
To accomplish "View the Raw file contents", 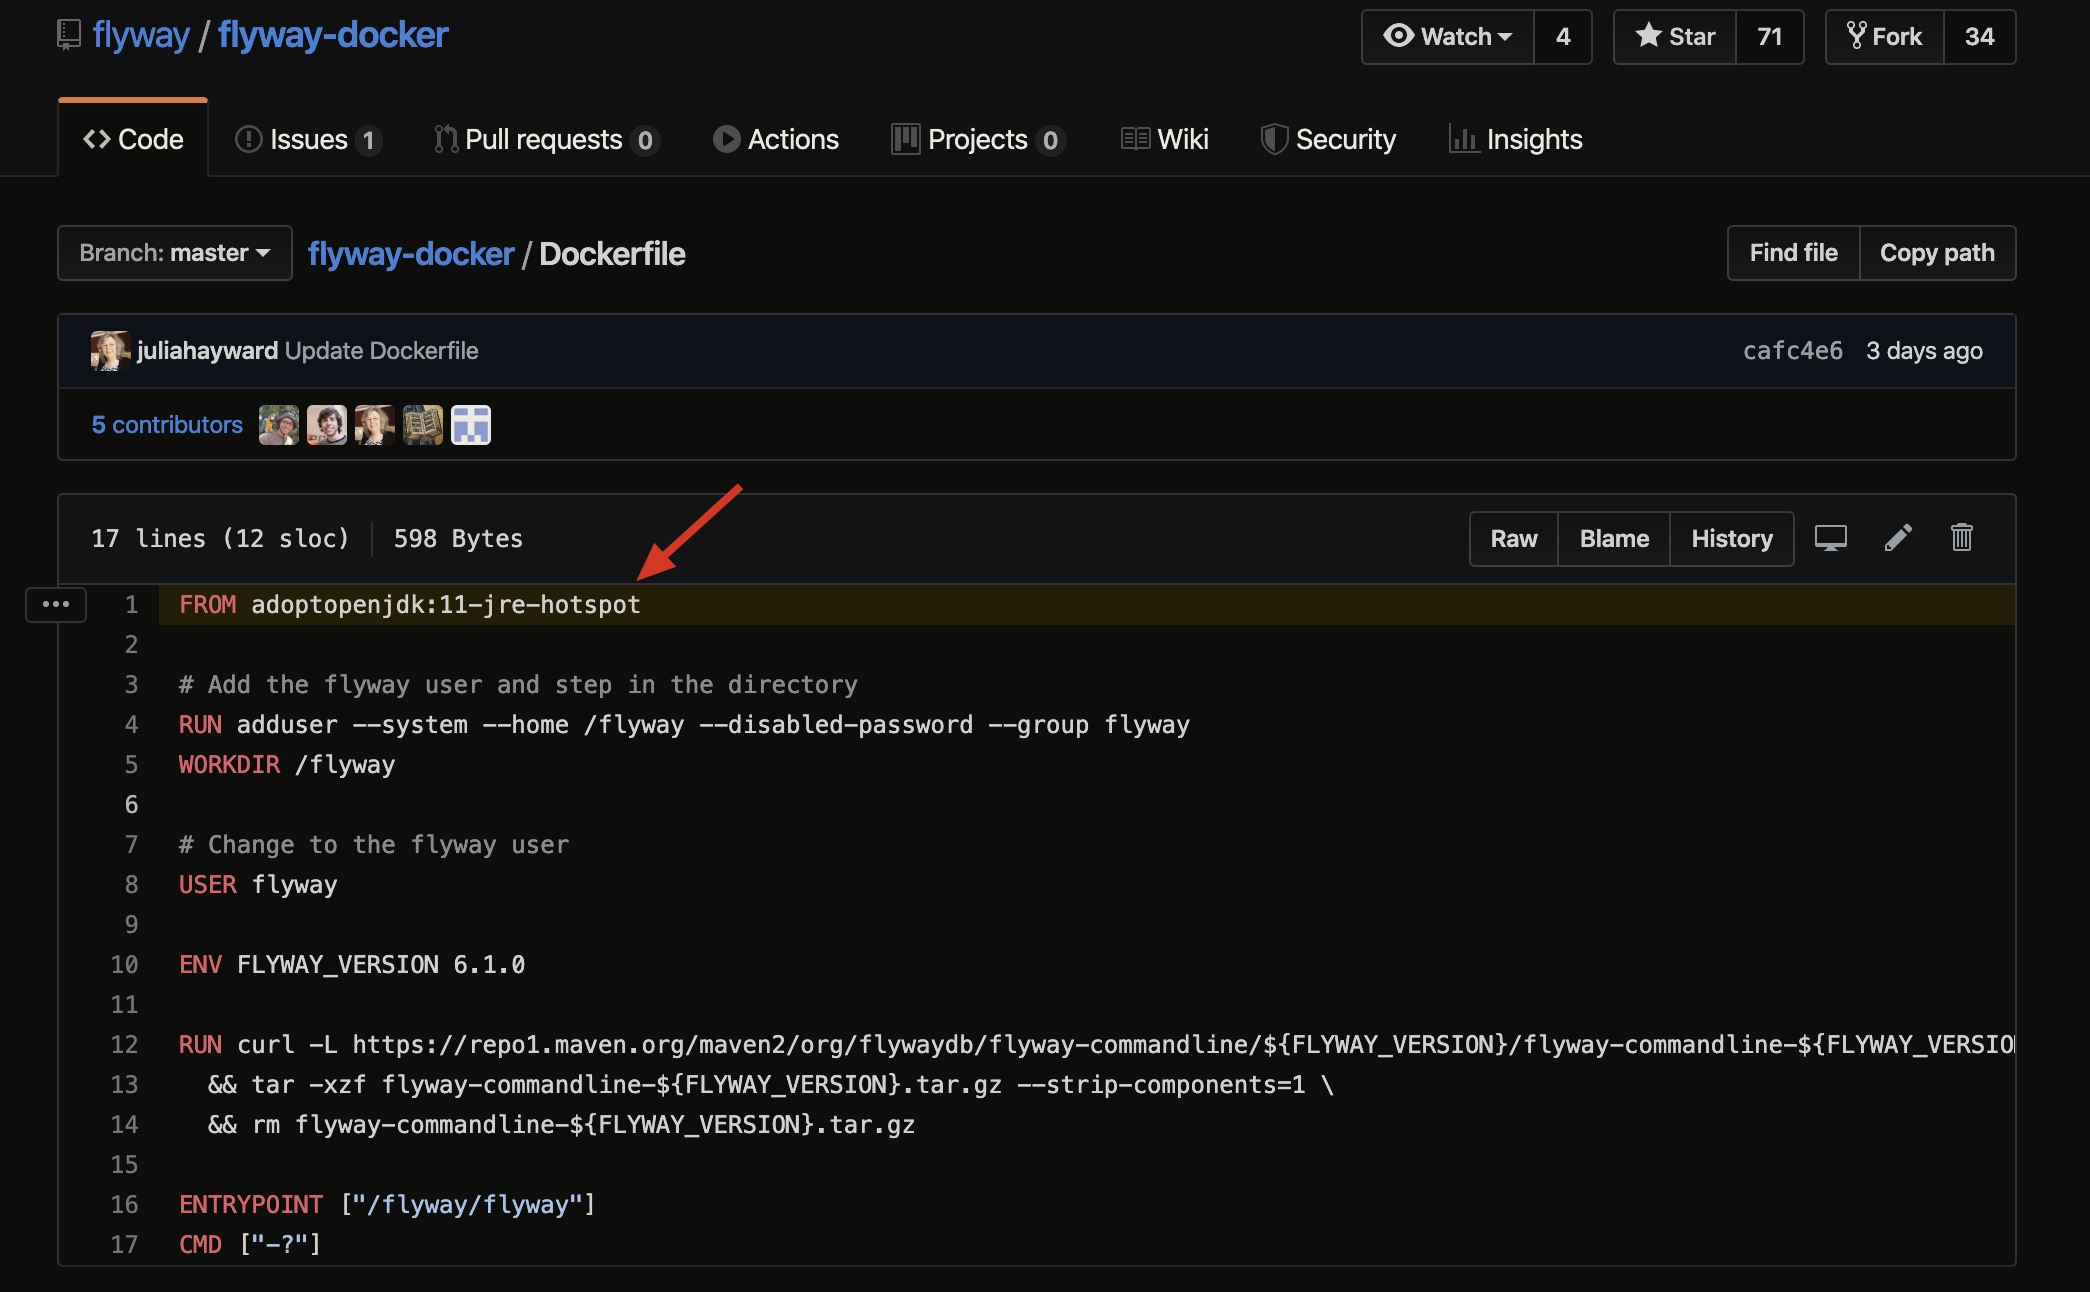I will tap(1513, 539).
